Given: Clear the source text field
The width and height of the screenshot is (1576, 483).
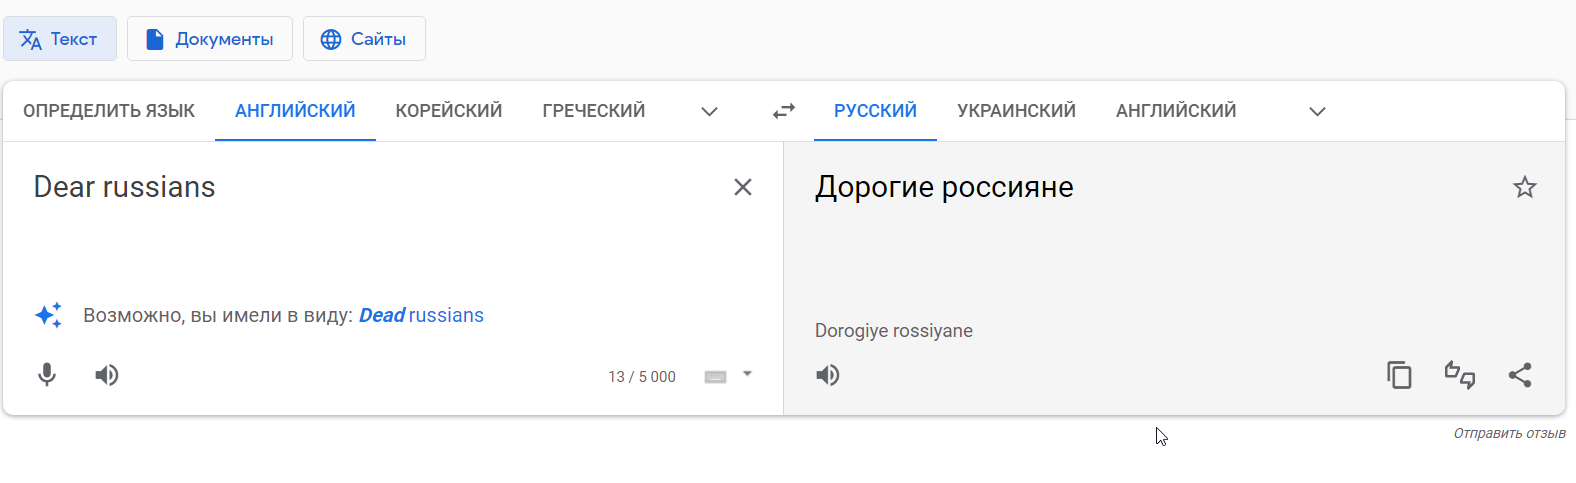Looking at the screenshot, I should coord(743,187).
